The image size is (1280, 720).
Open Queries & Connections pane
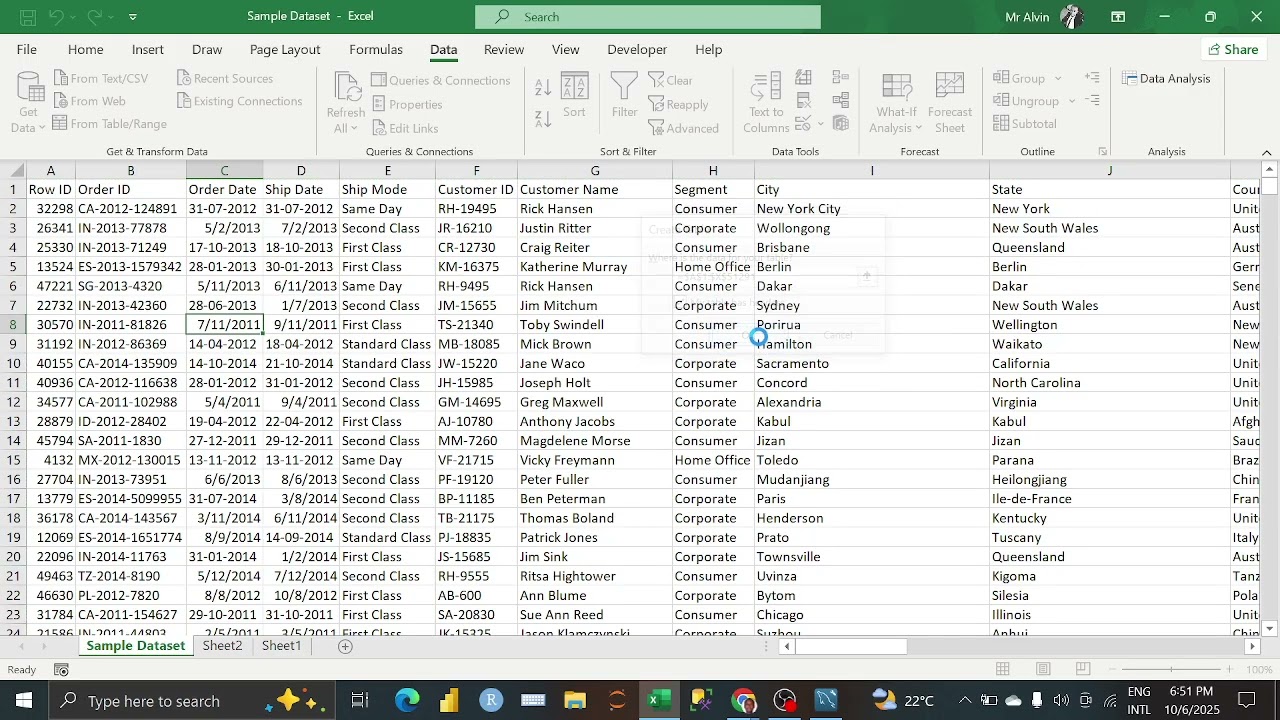440,80
